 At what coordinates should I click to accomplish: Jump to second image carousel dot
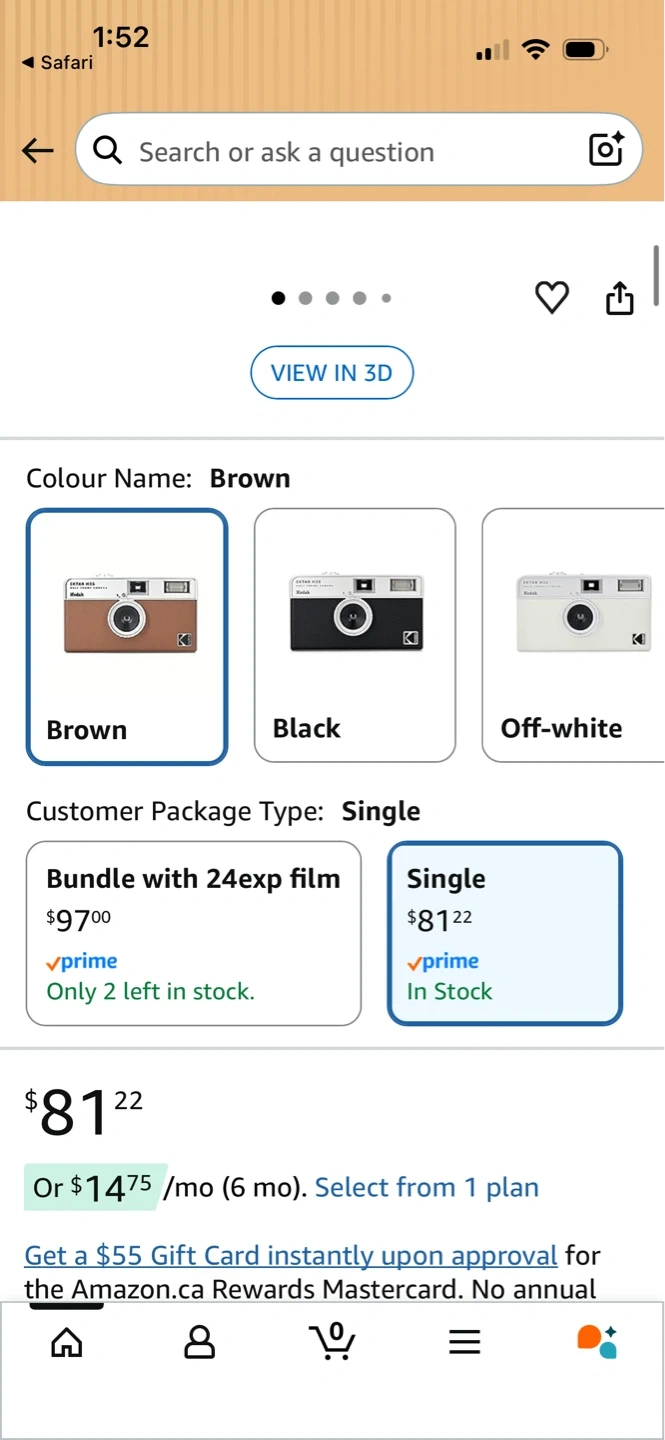(305, 297)
